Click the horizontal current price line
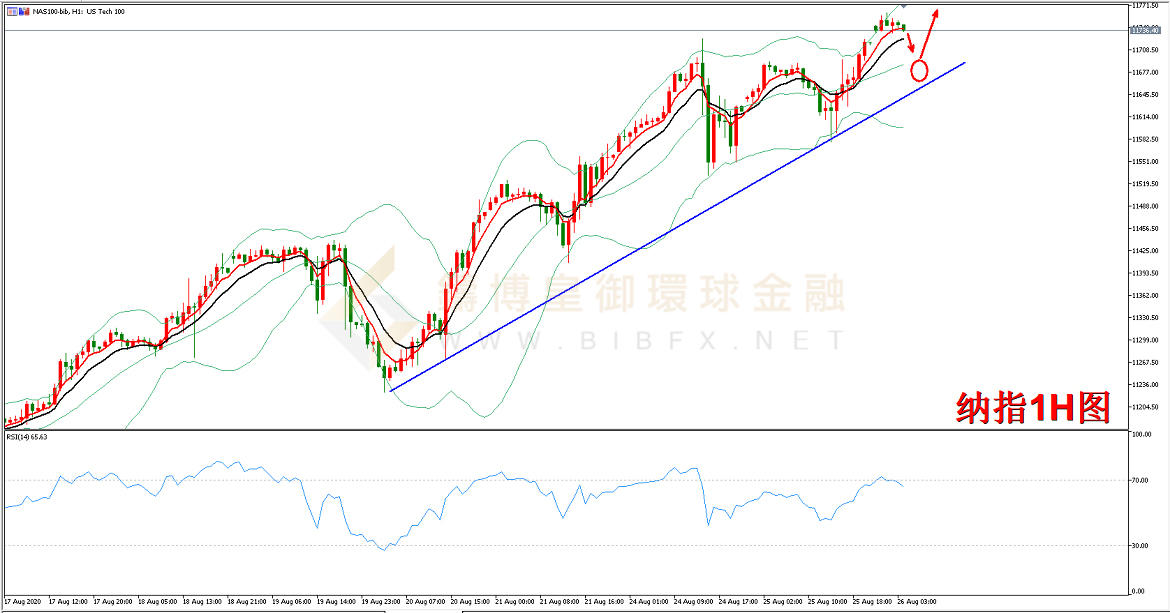Viewport: 1170px width, 613px height. coord(565,31)
